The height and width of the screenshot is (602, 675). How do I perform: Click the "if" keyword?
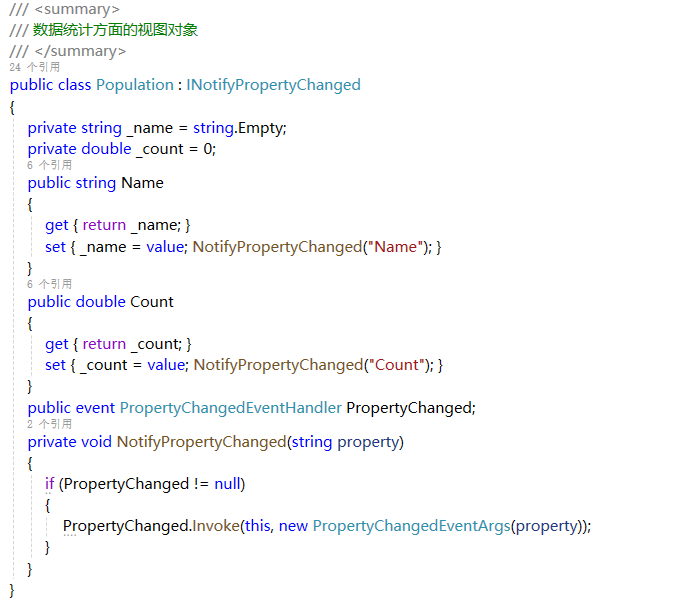pyautogui.click(x=50, y=484)
